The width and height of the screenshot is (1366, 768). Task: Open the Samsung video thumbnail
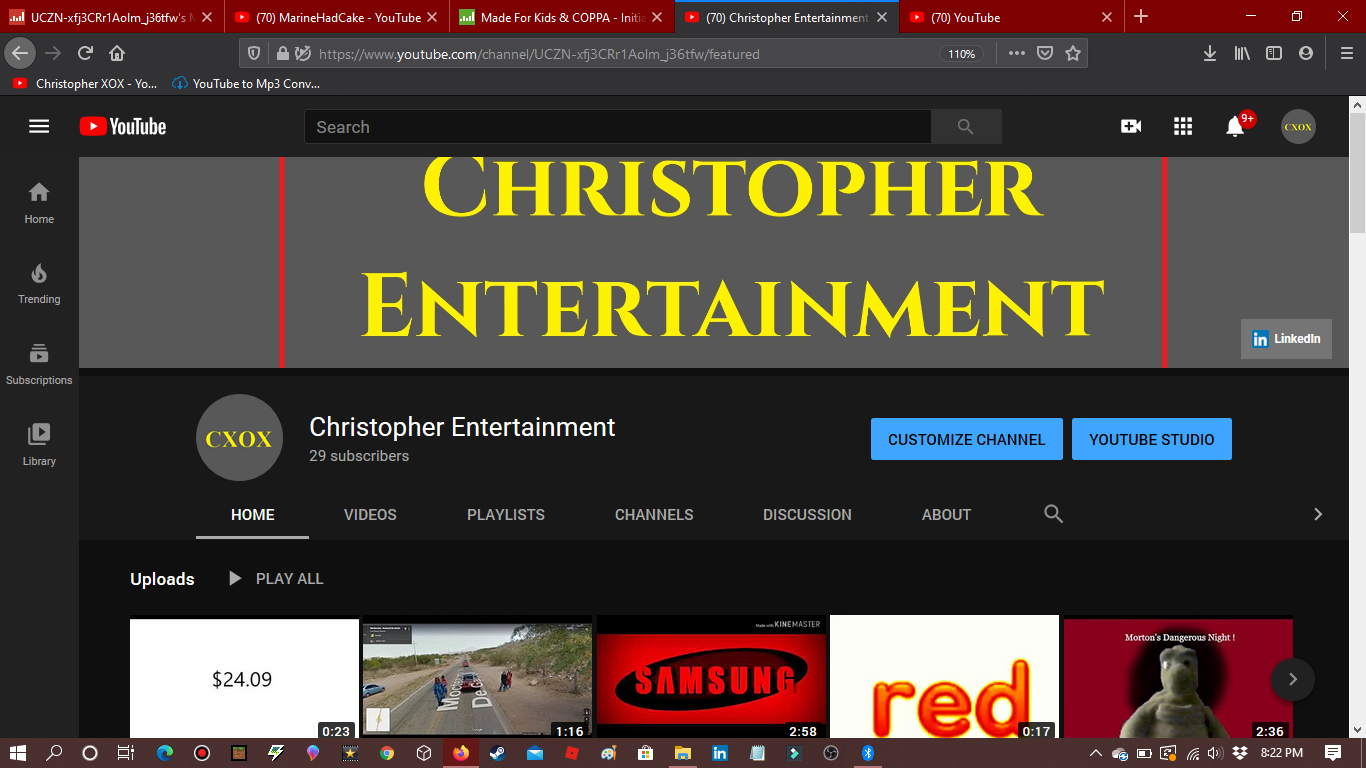(x=711, y=678)
